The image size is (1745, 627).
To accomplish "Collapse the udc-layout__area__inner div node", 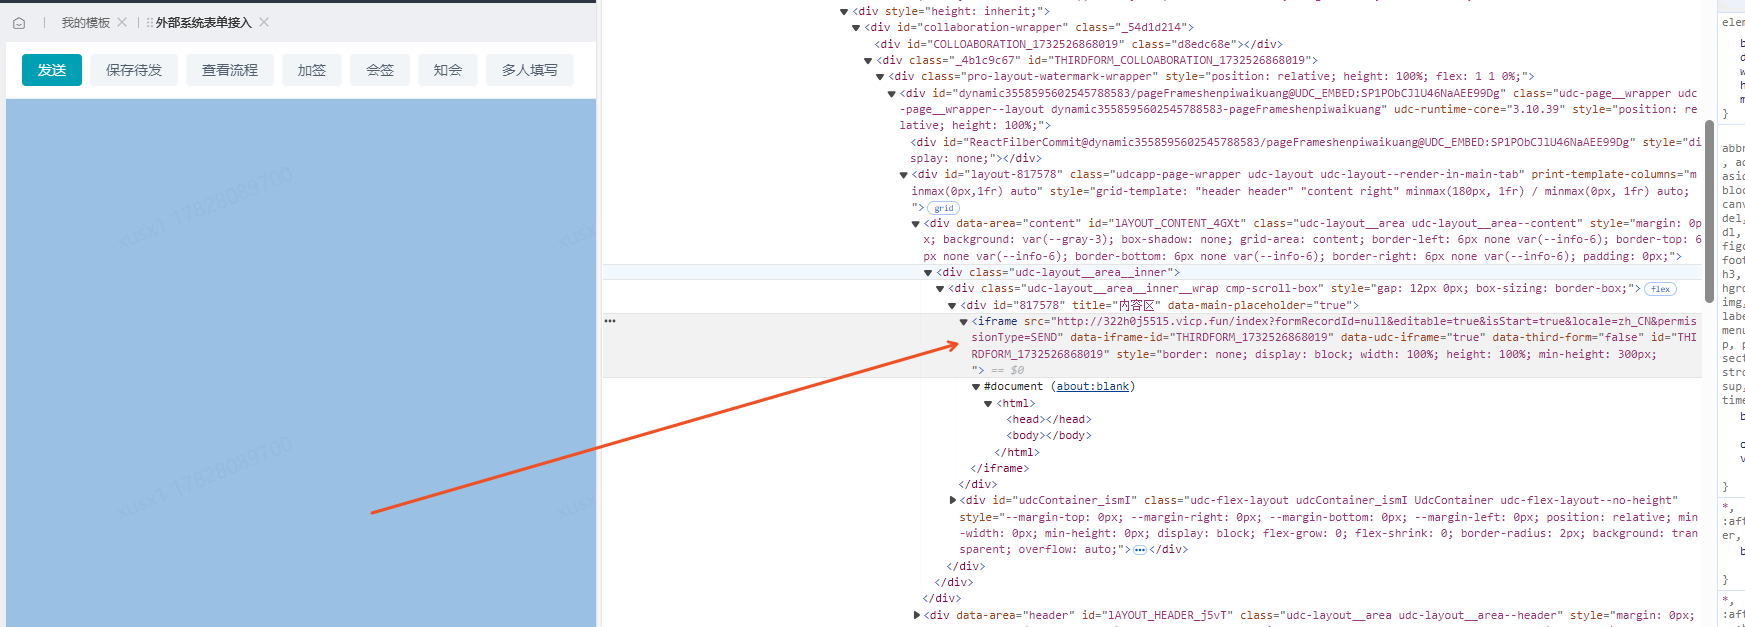I will pyautogui.click(x=928, y=273).
